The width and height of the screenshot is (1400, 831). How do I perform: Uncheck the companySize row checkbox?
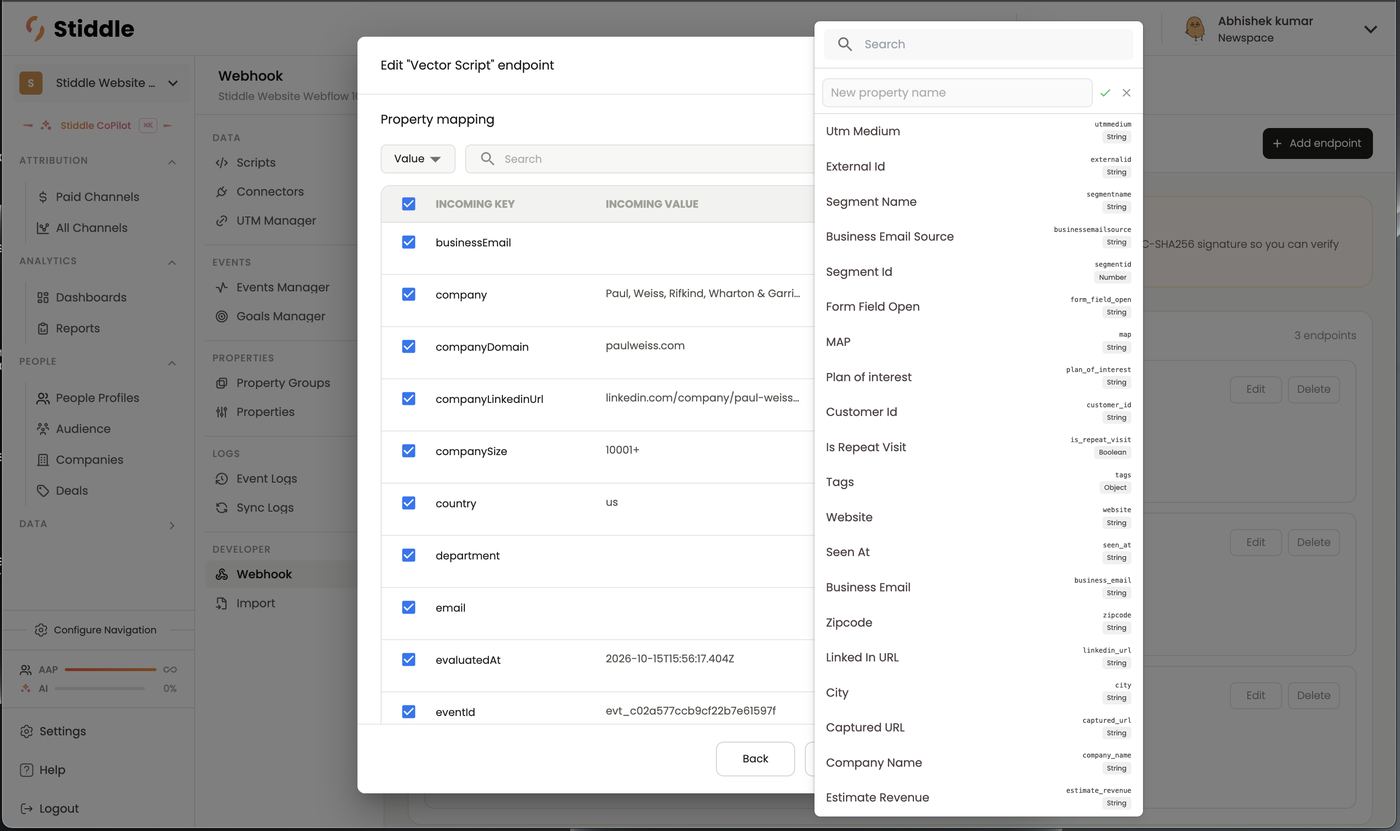coord(408,450)
